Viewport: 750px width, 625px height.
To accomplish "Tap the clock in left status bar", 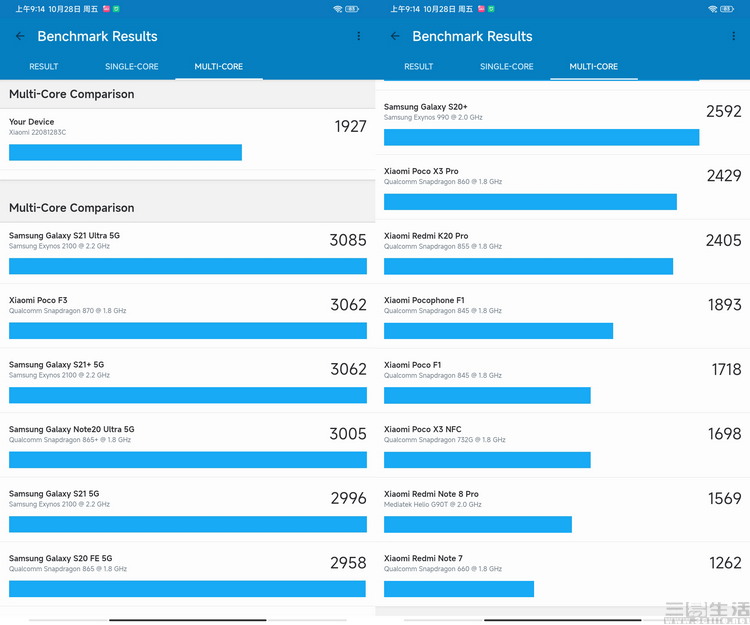I will click(30, 9).
